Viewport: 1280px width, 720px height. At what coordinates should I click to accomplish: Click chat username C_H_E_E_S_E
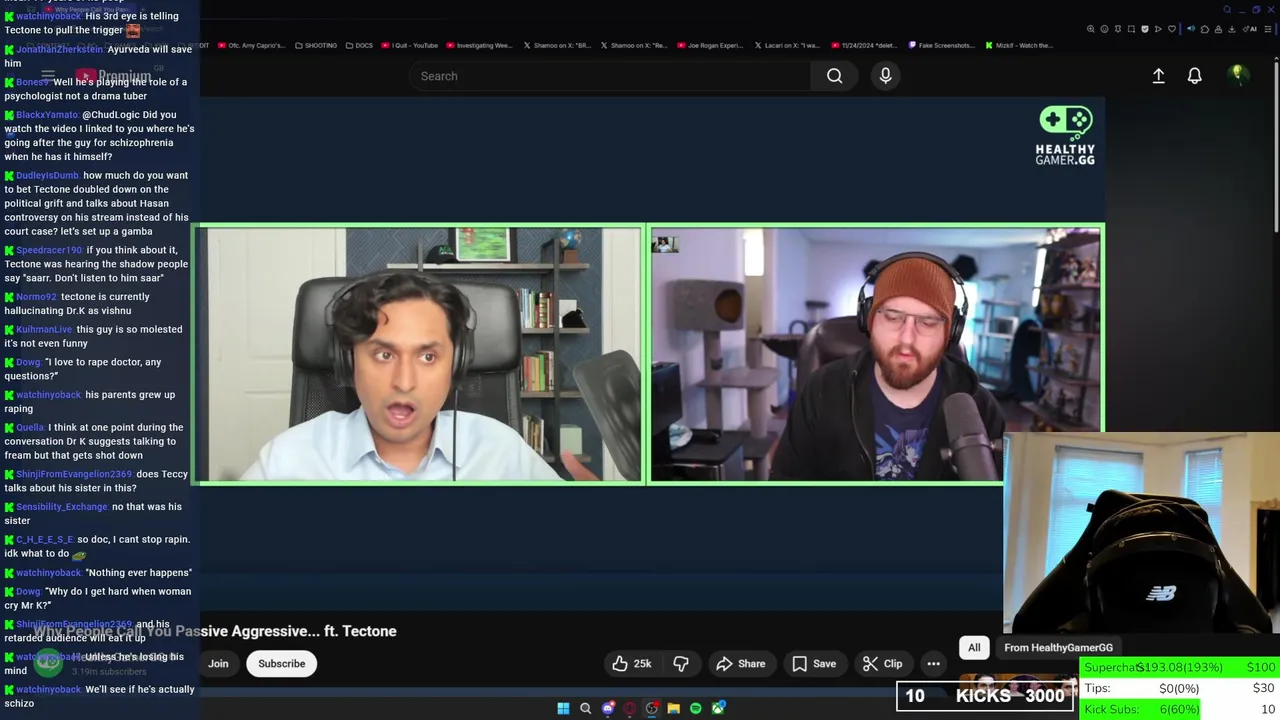click(x=45, y=540)
